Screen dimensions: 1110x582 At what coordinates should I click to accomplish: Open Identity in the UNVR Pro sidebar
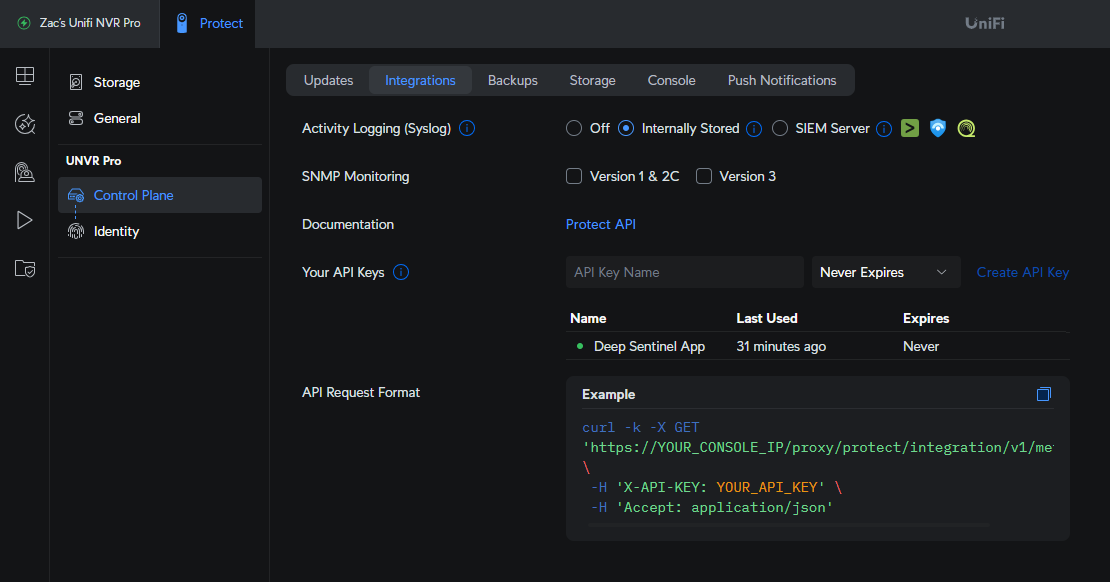click(116, 231)
